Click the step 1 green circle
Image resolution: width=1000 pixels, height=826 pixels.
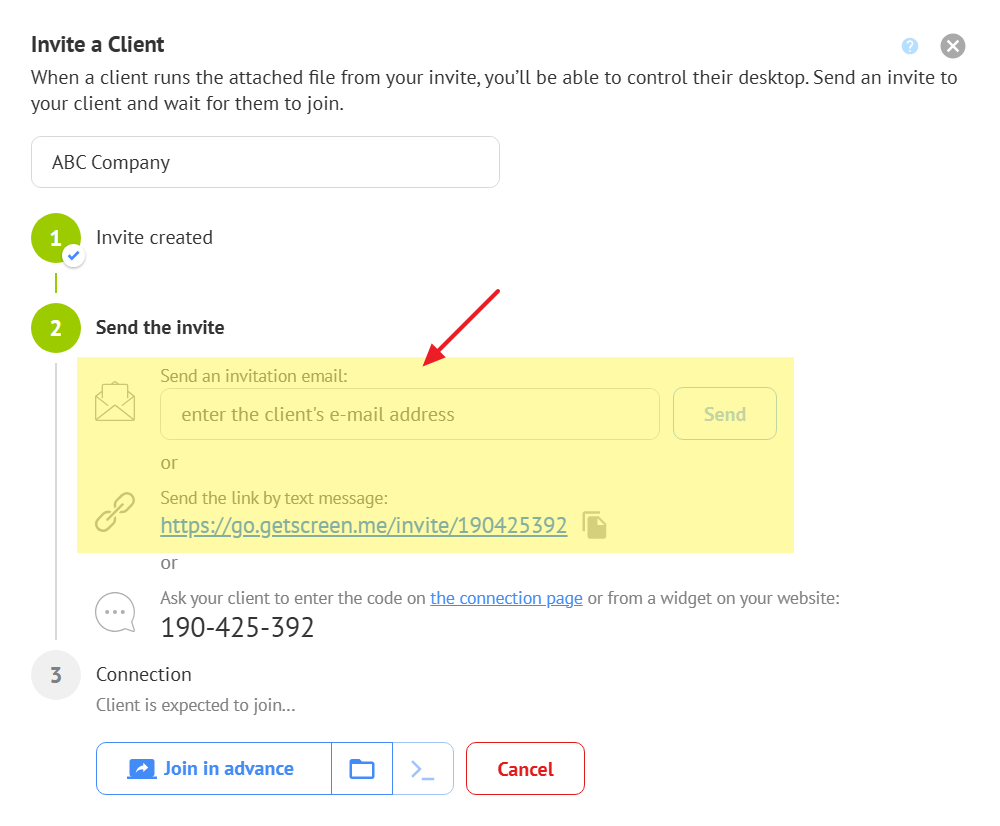(55, 238)
